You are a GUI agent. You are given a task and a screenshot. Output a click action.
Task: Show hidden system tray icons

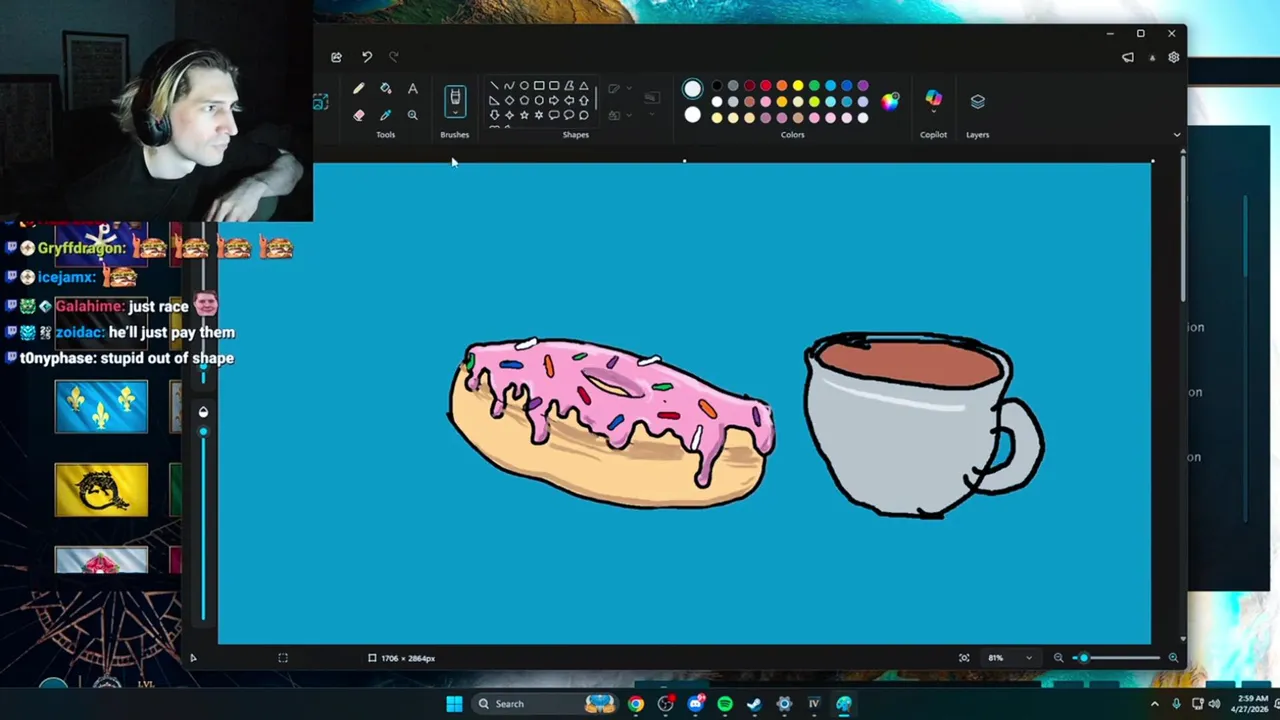click(1154, 704)
